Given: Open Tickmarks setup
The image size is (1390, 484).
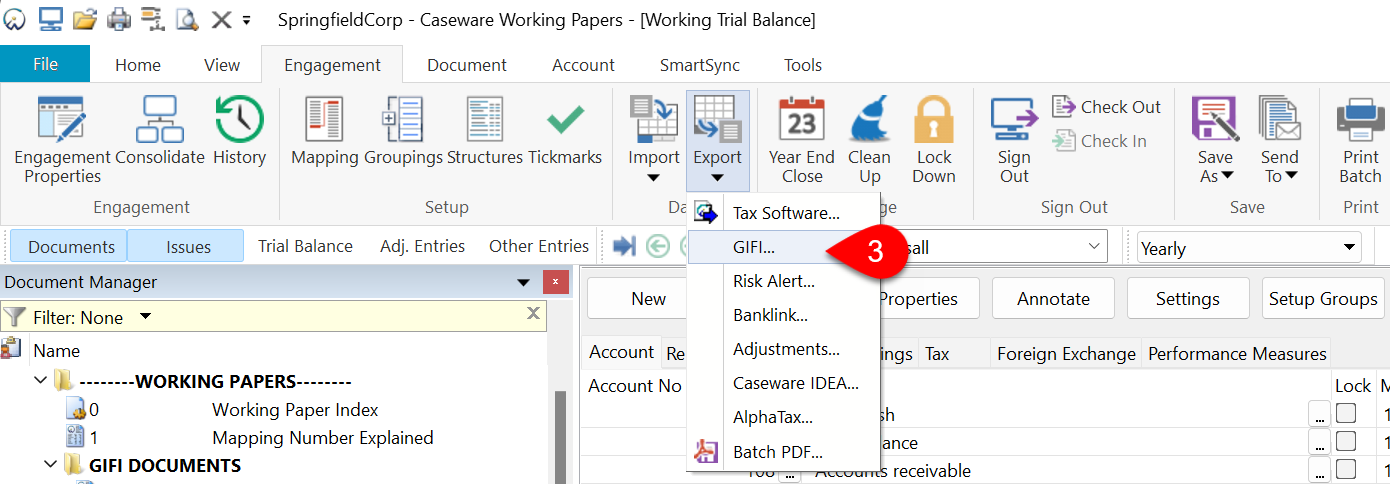Looking at the screenshot, I should click(x=565, y=131).
